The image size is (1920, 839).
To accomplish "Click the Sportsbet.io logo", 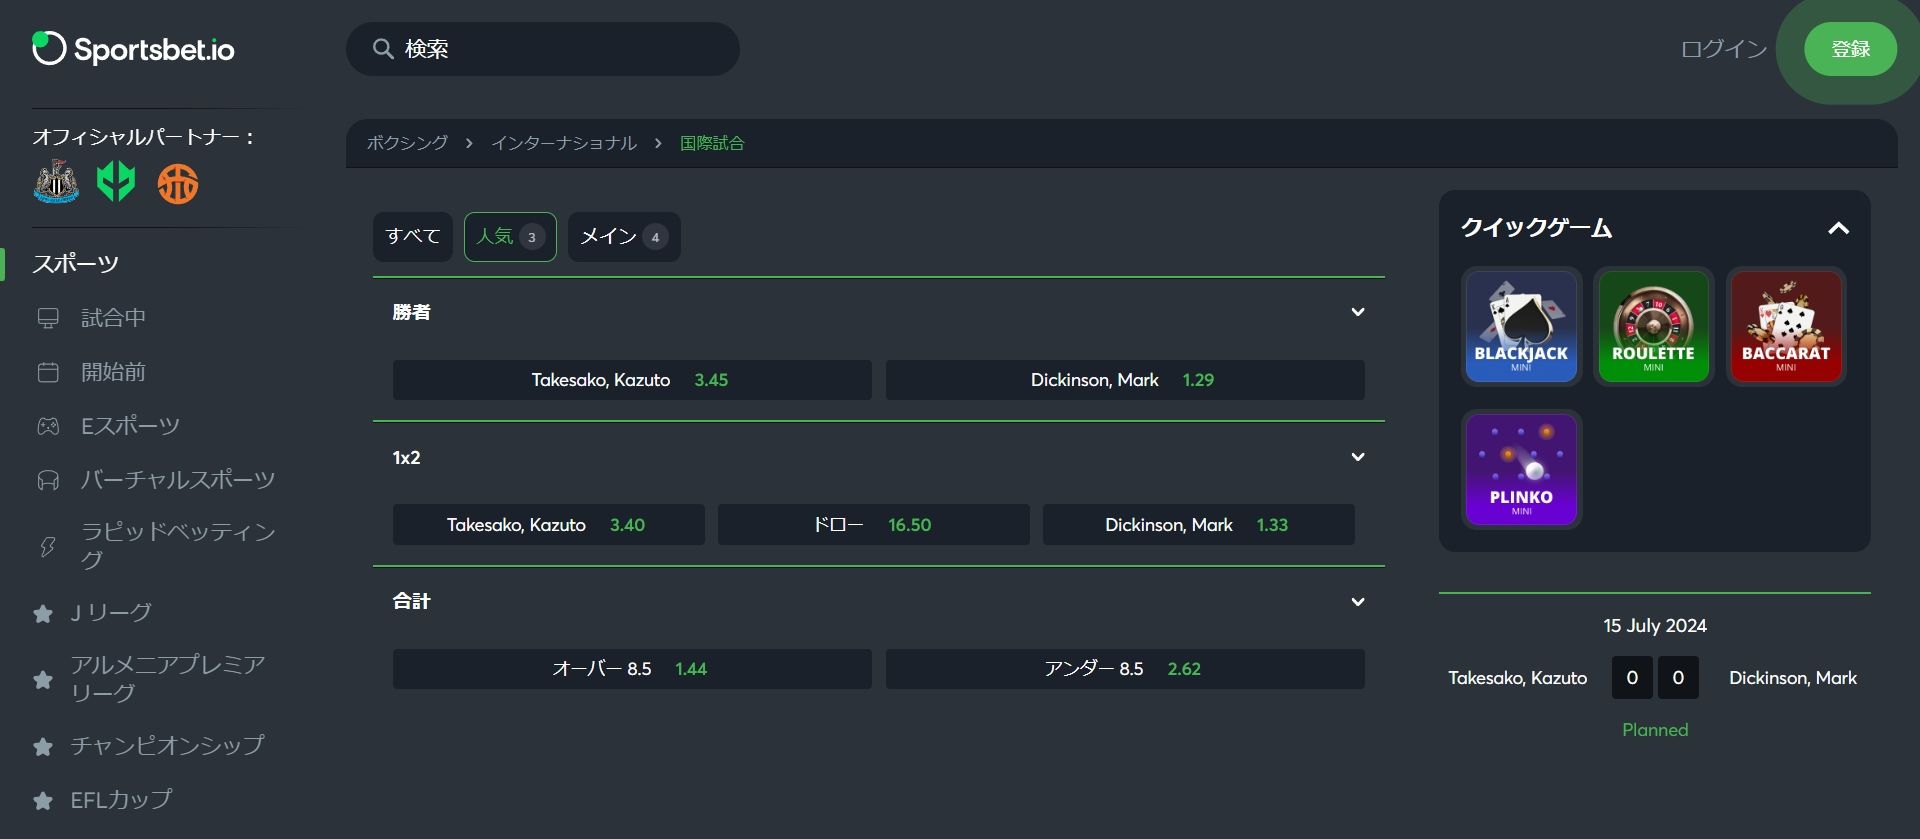I will coord(133,49).
